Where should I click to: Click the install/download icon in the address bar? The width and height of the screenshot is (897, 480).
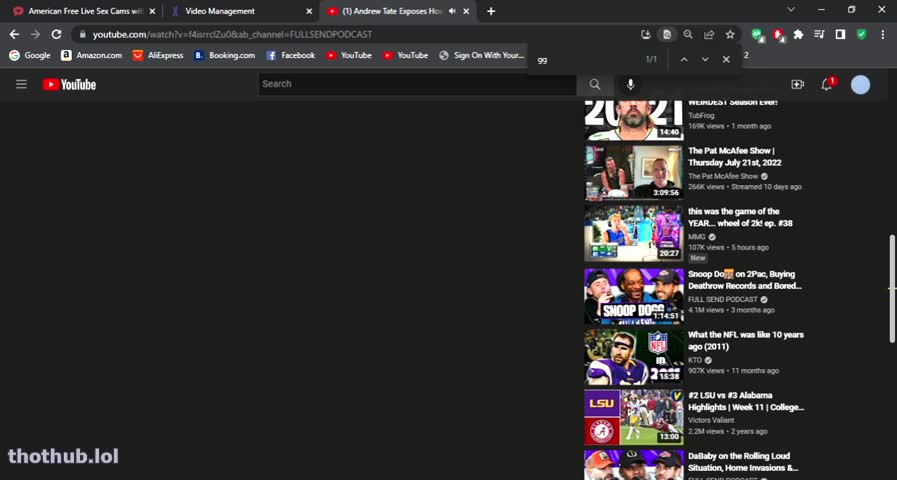pos(646,34)
